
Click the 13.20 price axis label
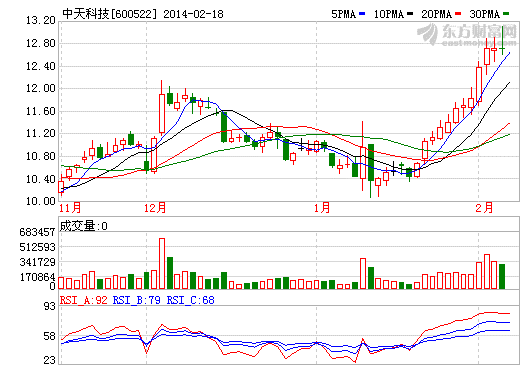(x=41, y=20)
